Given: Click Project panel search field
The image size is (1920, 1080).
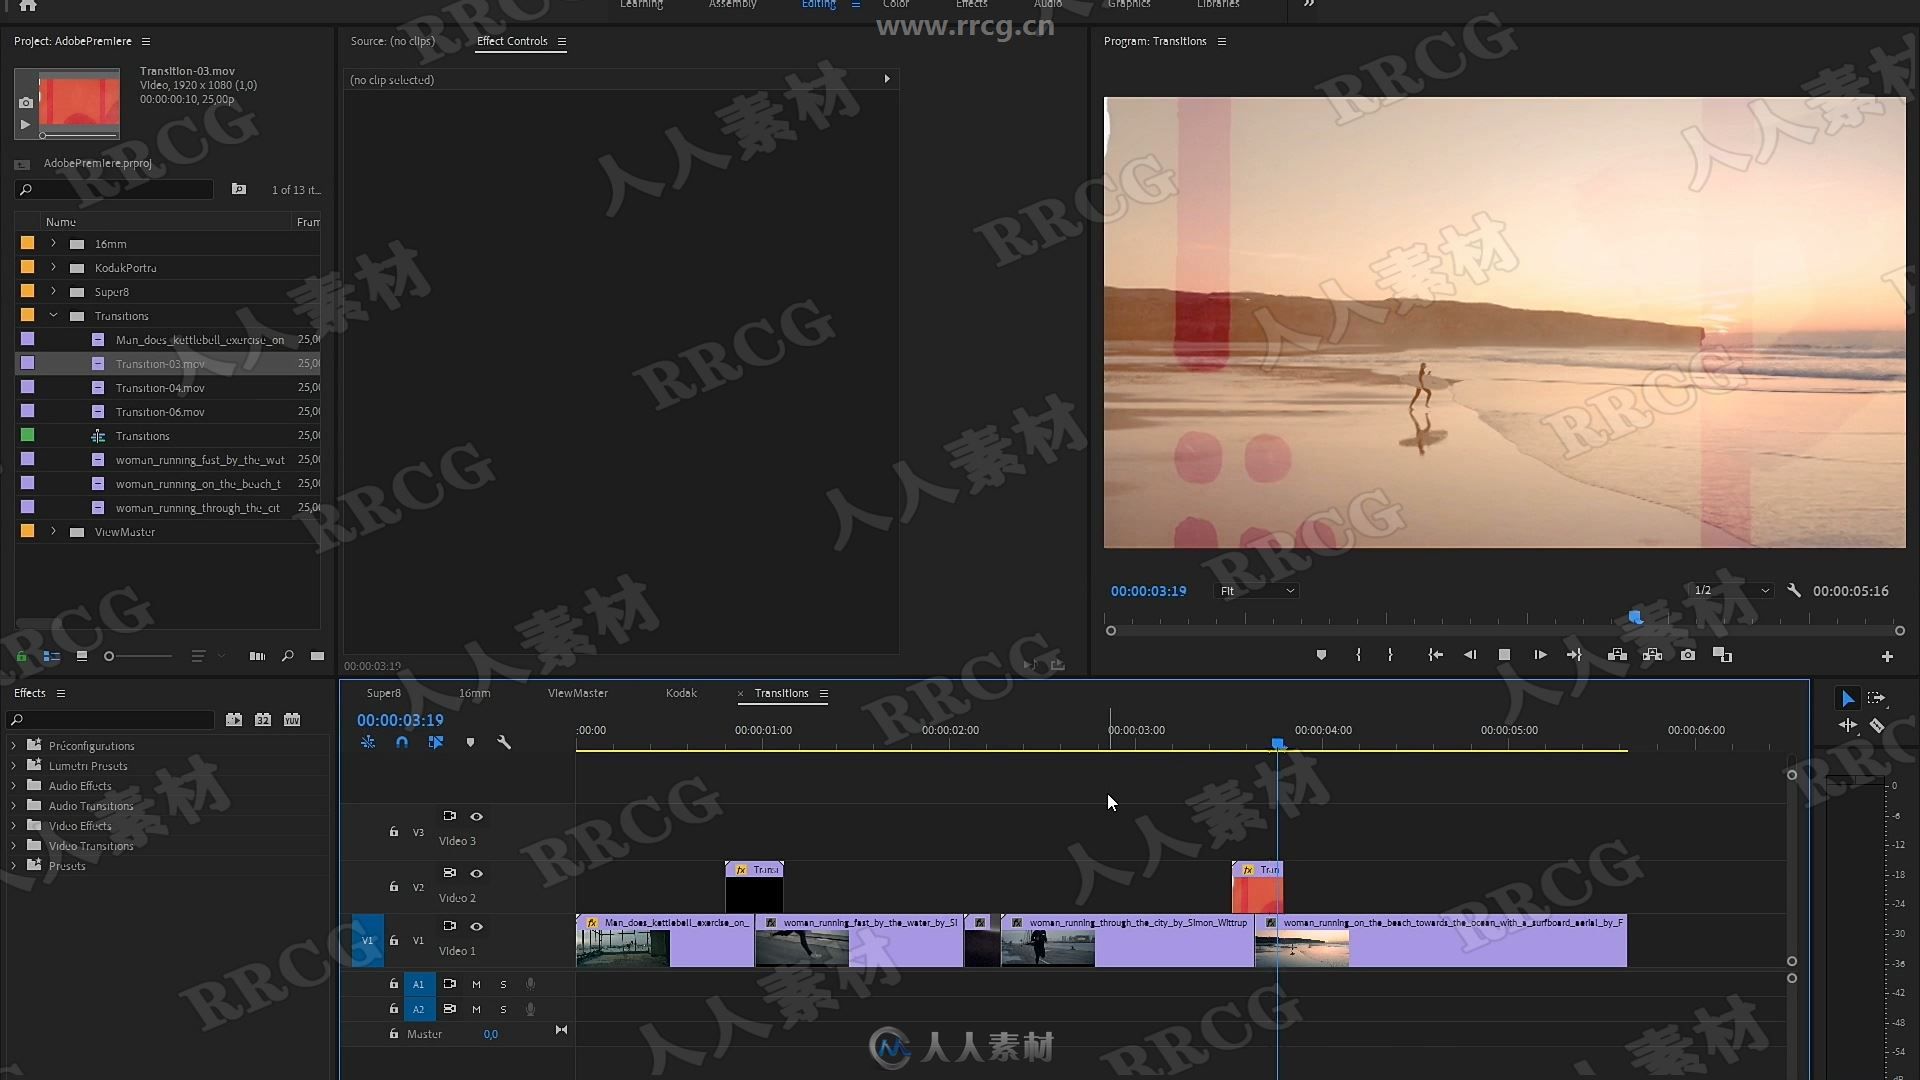Looking at the screenshot, I should (x=115, y=189).
